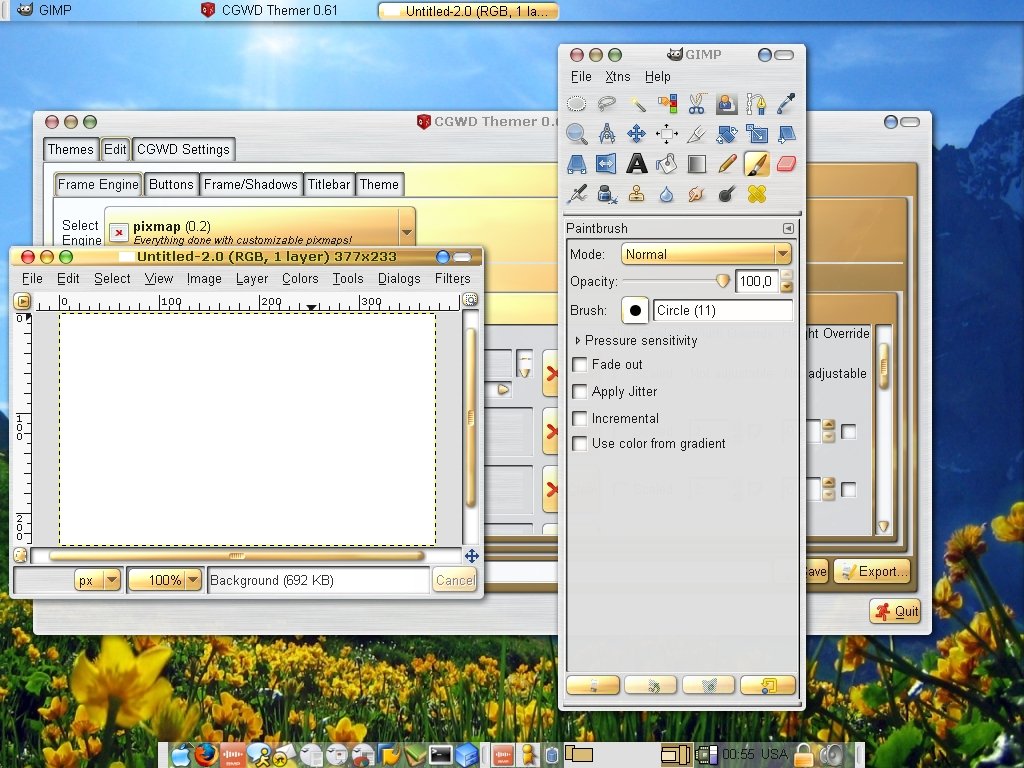Click Reset to default values in tool options
Screen dimensions: 1024x768
[x=767, y=685]
